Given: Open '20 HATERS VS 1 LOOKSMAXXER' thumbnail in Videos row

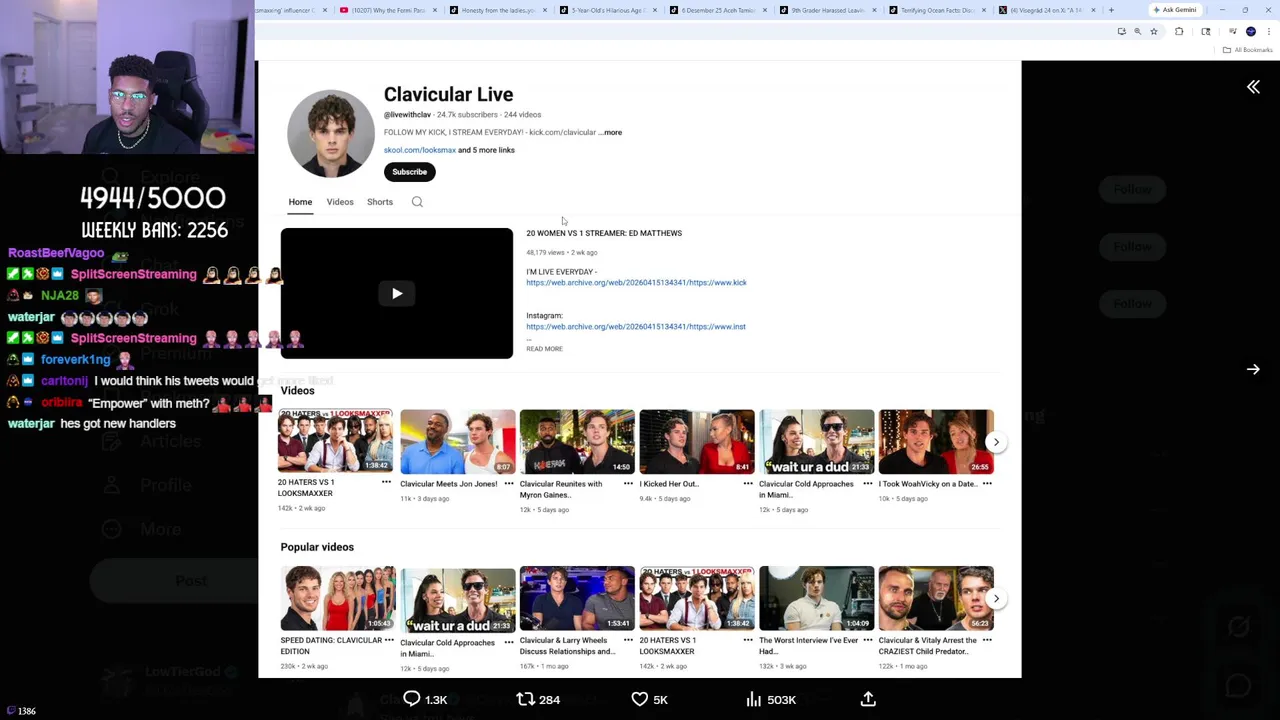Looking at the screenshot, I should point(336,440).
